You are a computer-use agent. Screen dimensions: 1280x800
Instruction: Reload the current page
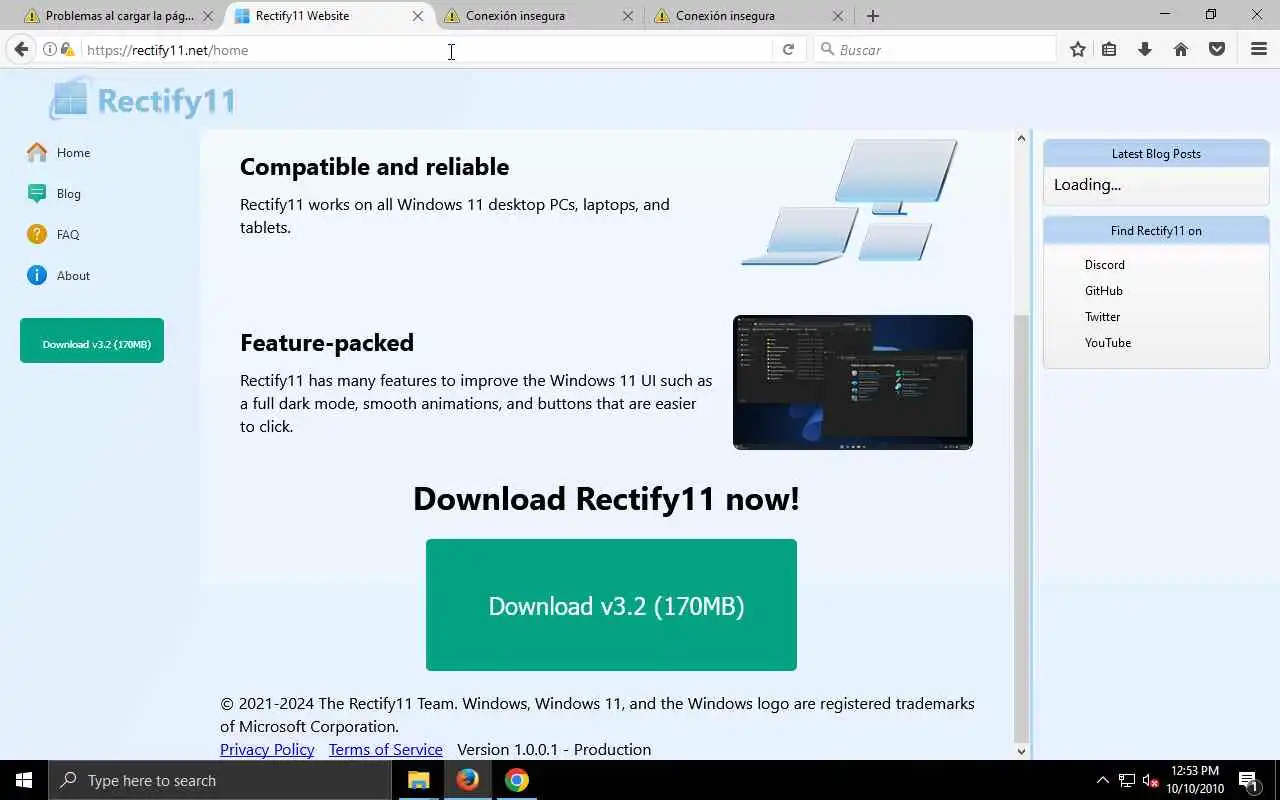pyautogui.click(x=788, y=49)
